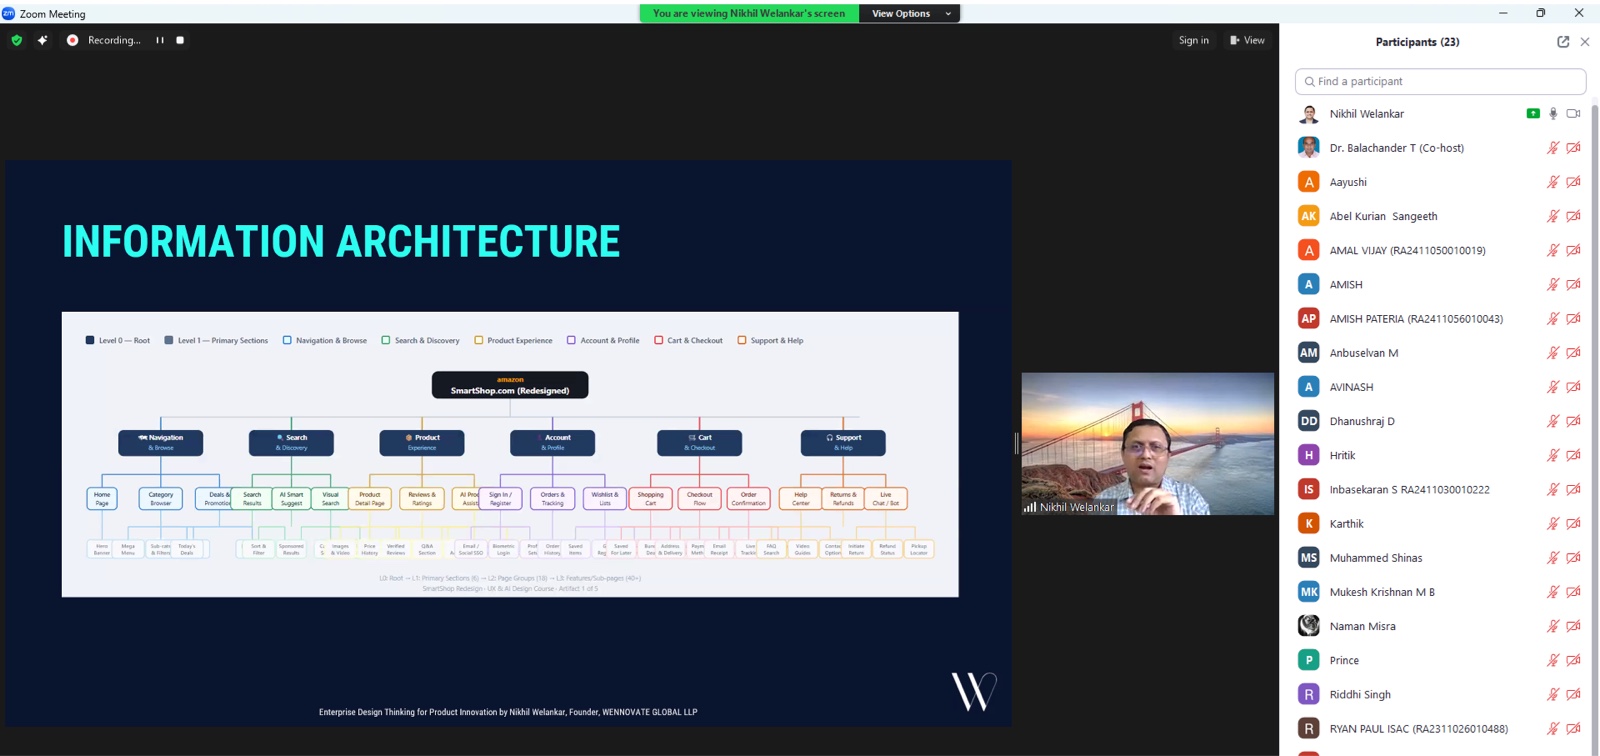Click Prince's video off icon
Screen dimensions: 1600x756
[1573, 660]
